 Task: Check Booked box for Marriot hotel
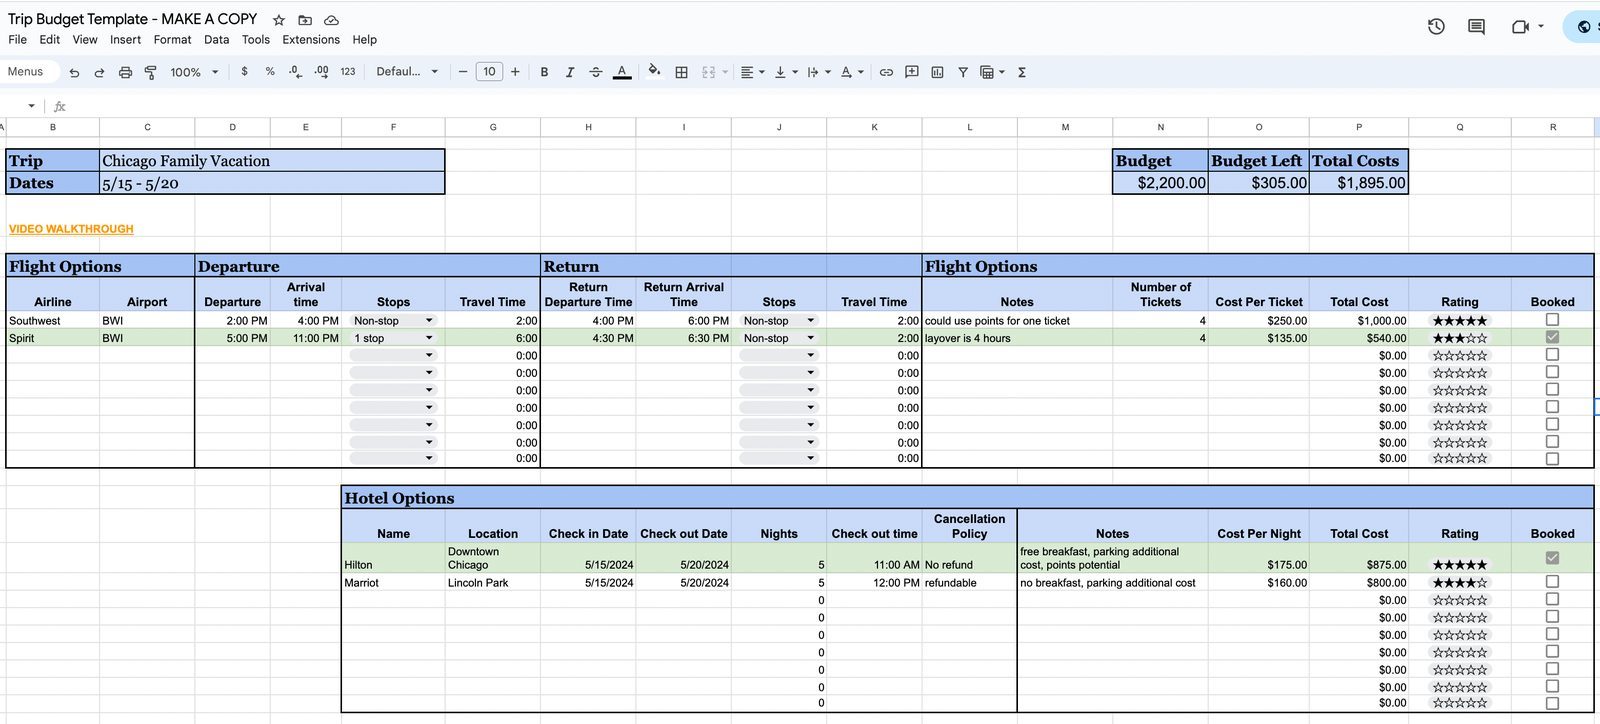tap(1552, 581)
